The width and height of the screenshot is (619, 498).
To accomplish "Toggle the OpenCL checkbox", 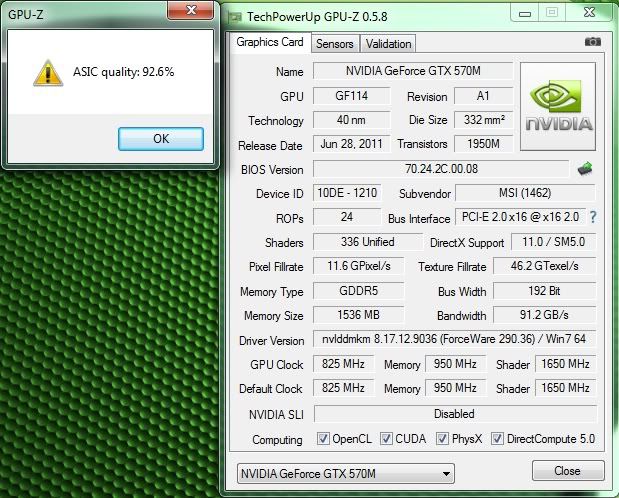I will (x=323, y=438).
